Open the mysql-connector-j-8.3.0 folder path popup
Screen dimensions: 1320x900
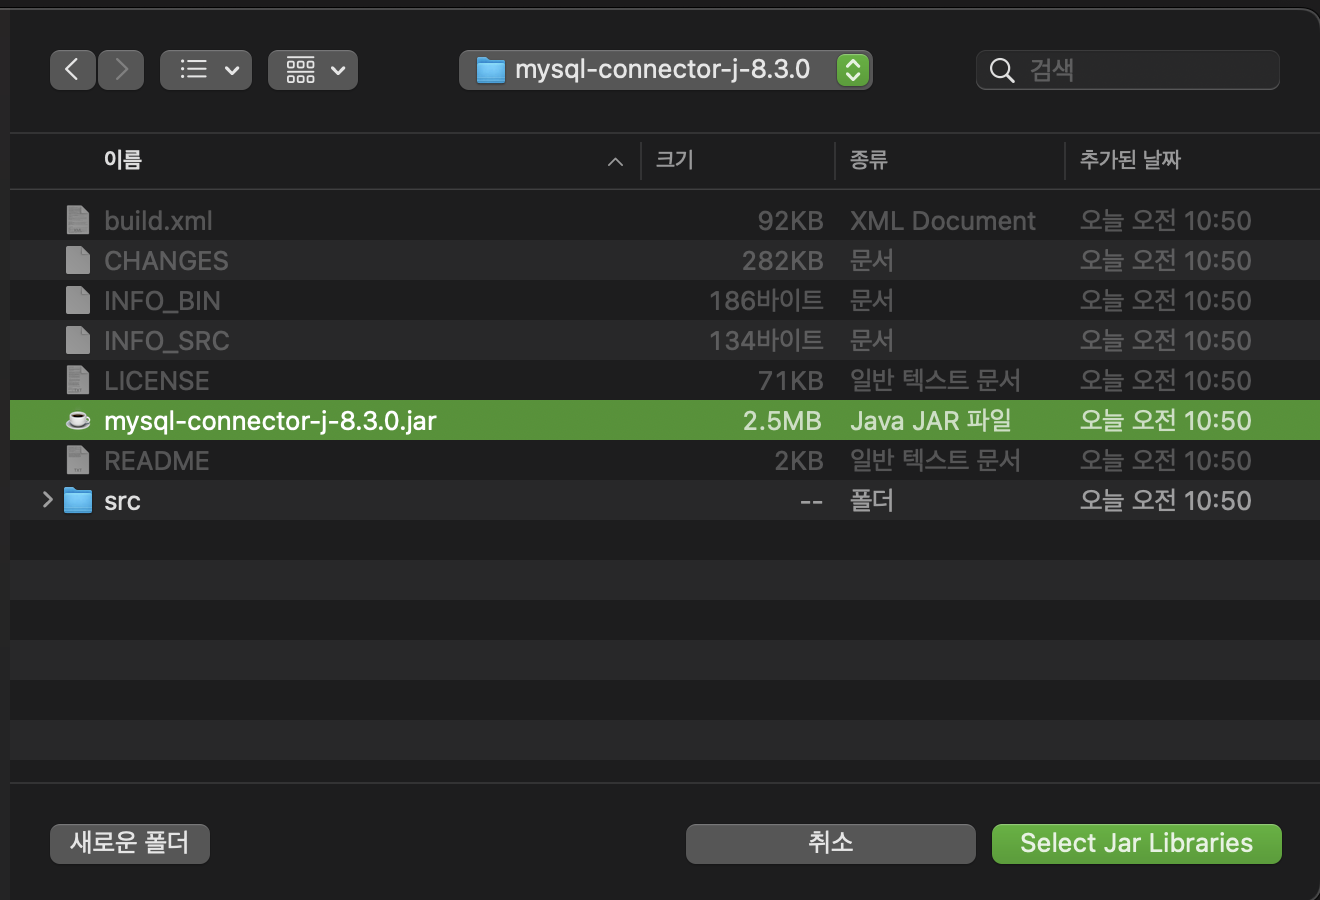[665, 70]
